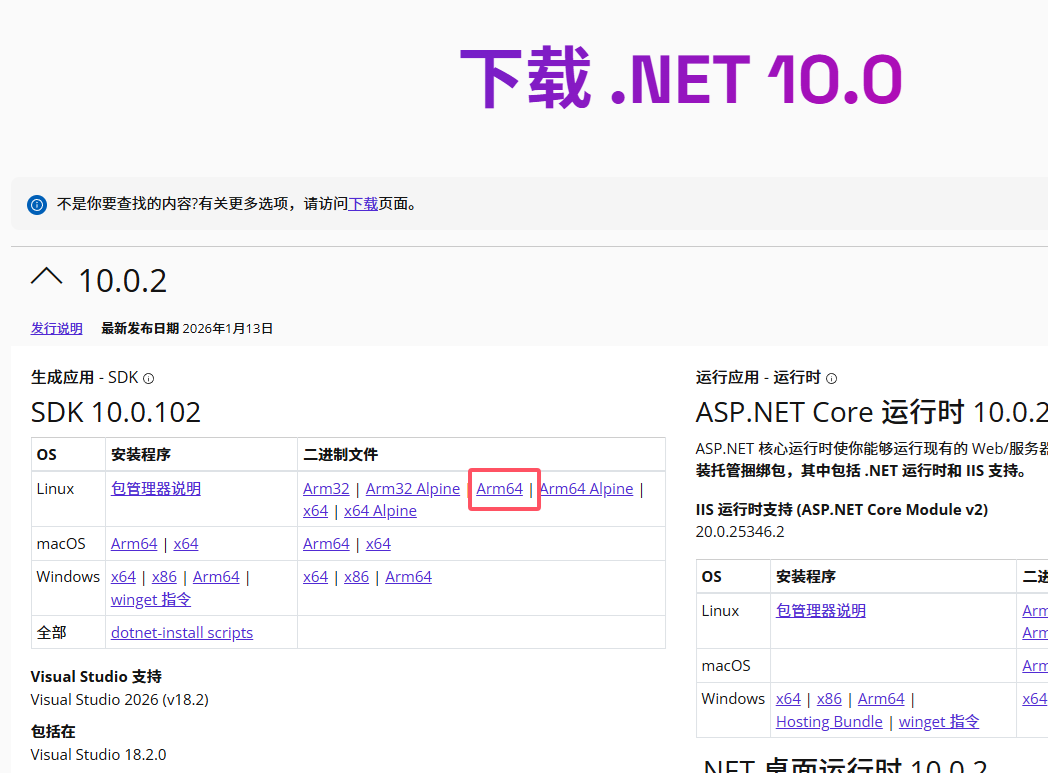The width and height of the screenshot is (1048, 773).
Task: Click the blue info icon in notice banner
Action: [37, 204]
